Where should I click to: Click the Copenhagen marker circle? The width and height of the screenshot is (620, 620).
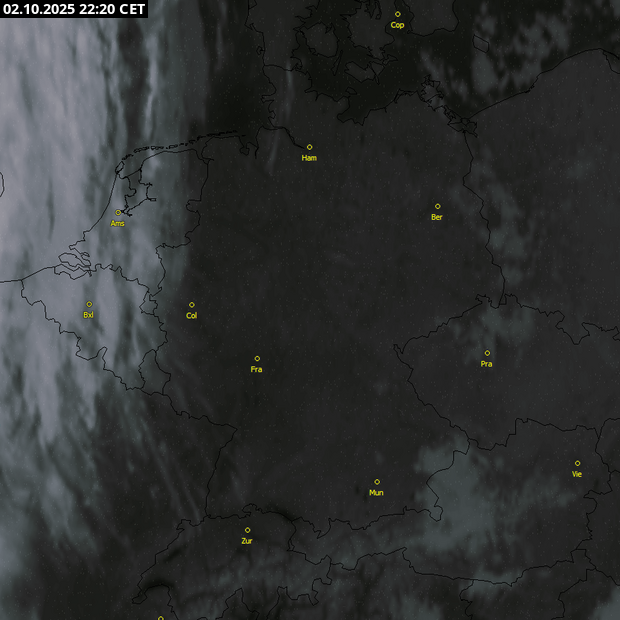coord(397,14)
